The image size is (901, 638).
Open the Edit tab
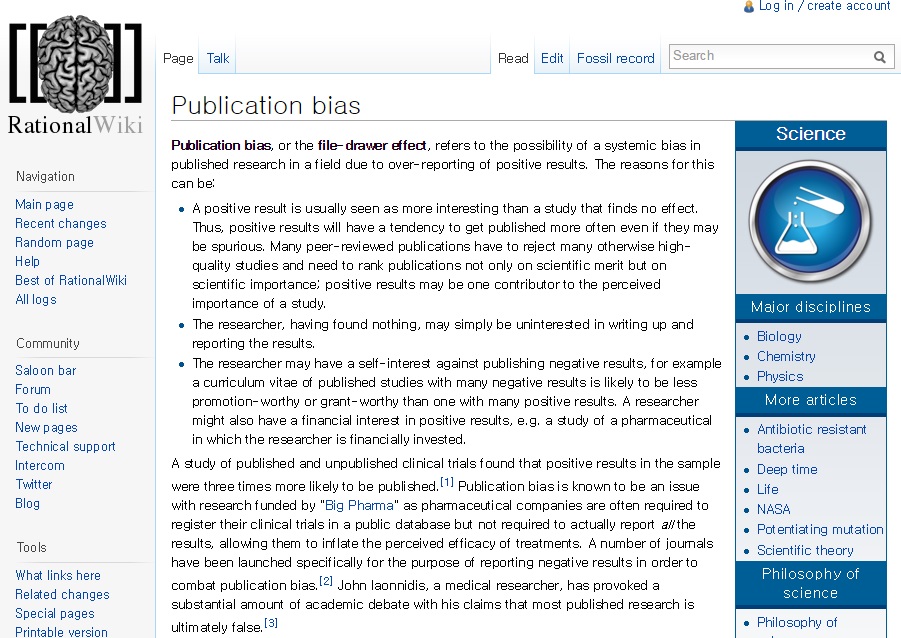pyautogui.click(x=552, y=58)
